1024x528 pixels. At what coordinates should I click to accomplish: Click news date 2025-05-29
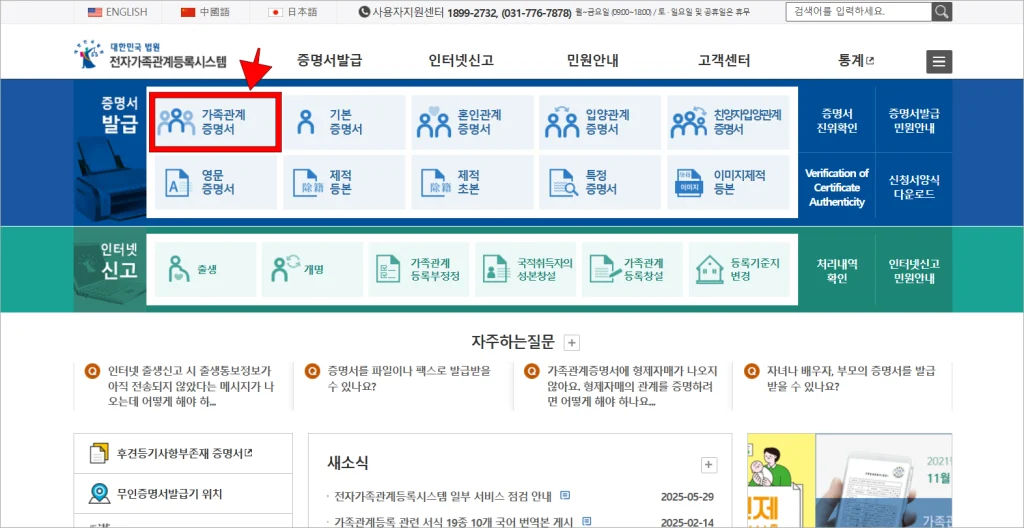pyautogui.click(x=689, y=495)
